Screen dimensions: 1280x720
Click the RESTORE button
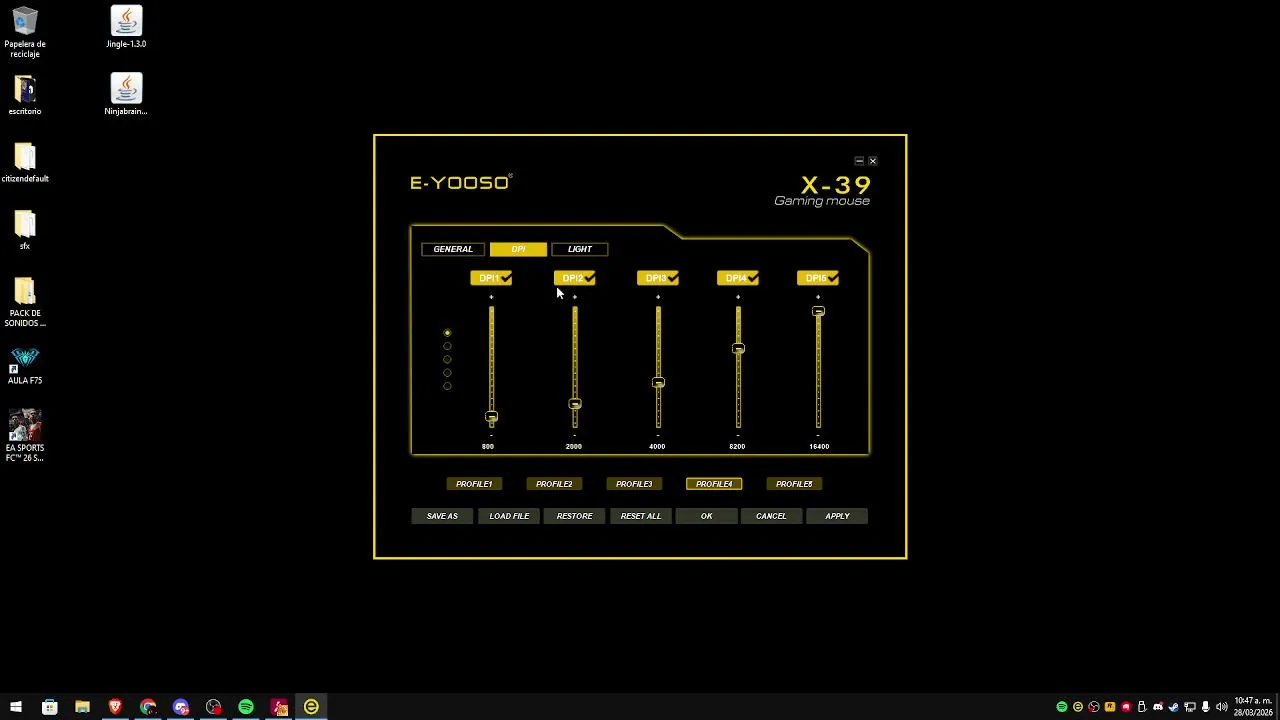coord(575,516)
